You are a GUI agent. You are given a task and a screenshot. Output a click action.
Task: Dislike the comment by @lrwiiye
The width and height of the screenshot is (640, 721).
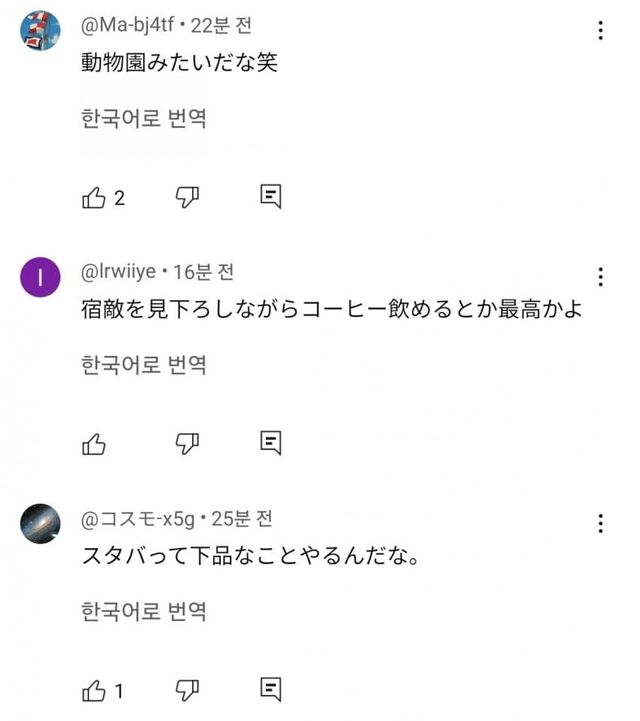[x=188, y=442]
